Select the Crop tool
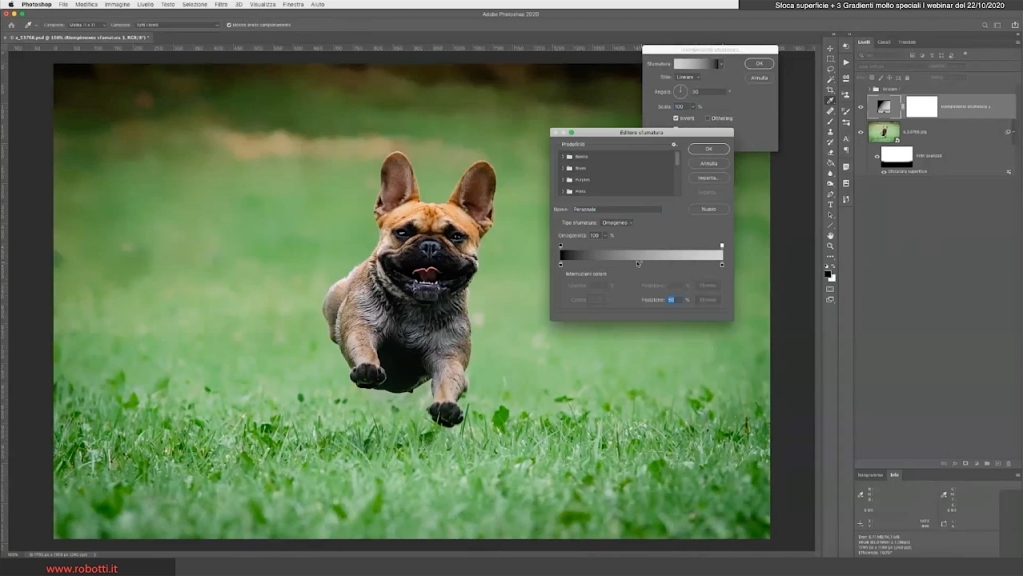Viewport: 1023px width, 576px height. point(831,88)
